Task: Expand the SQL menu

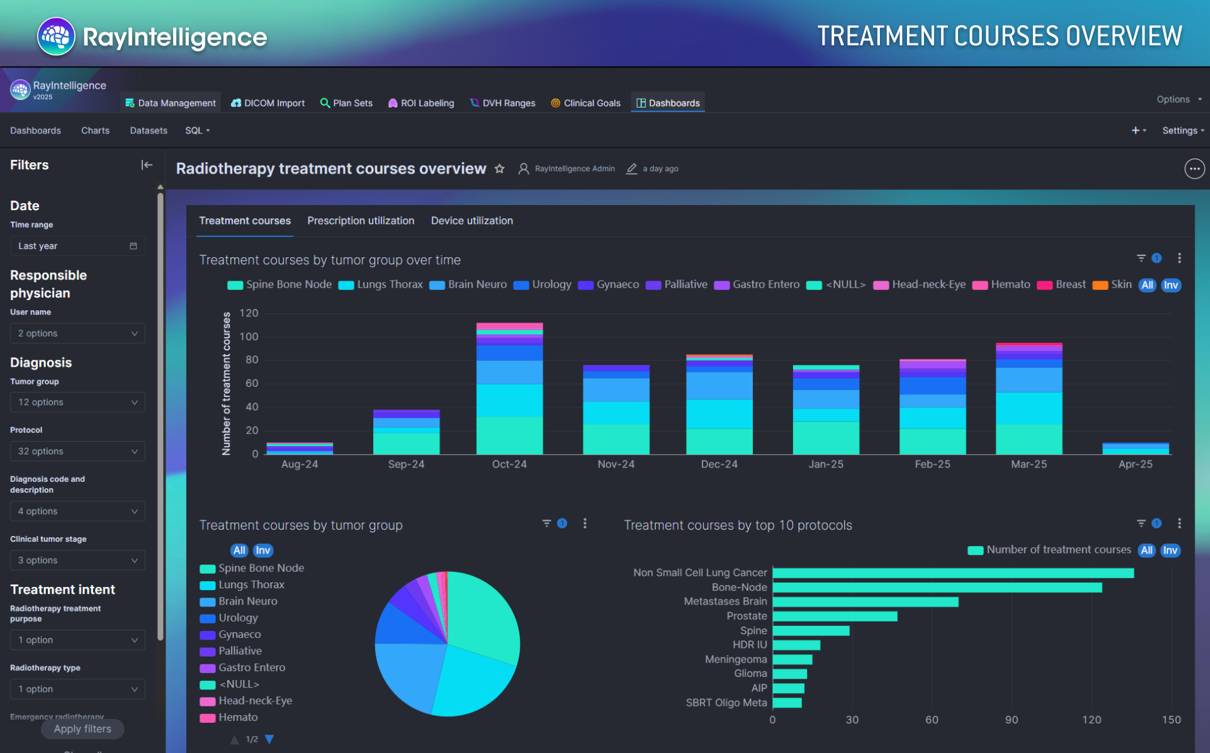Action: point(197,131)
